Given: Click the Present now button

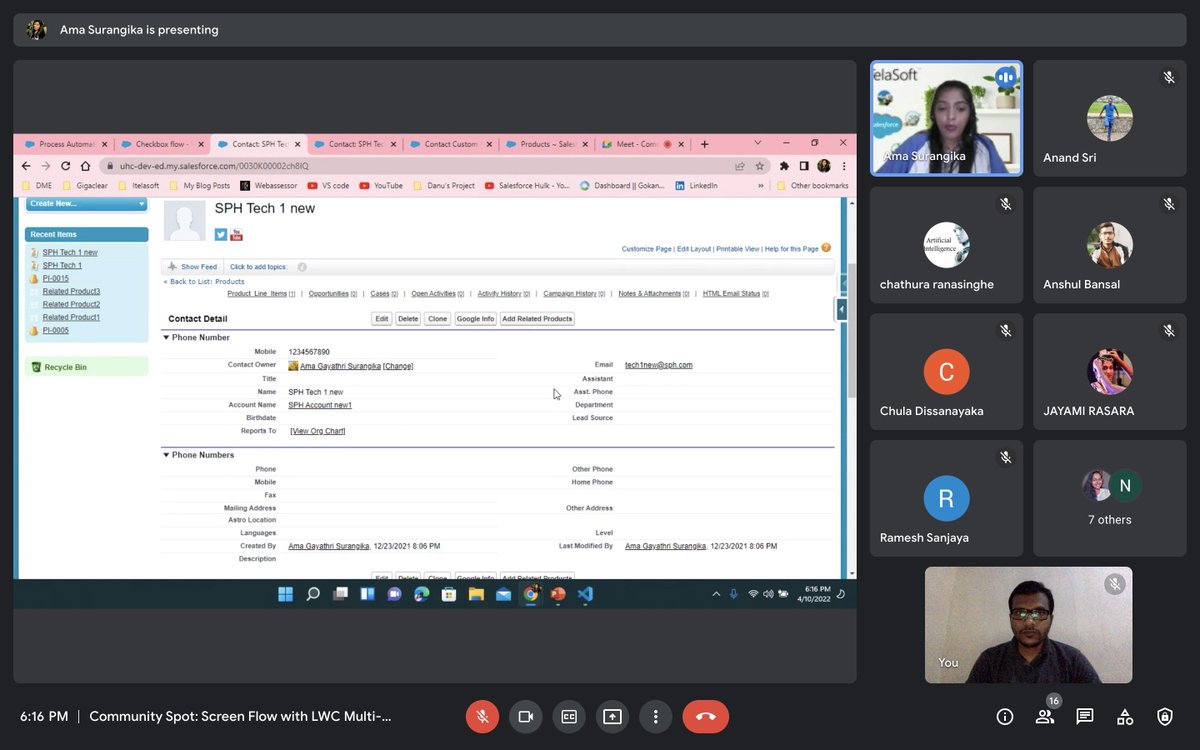Looking at the screenshot, I should click(612, 716).
